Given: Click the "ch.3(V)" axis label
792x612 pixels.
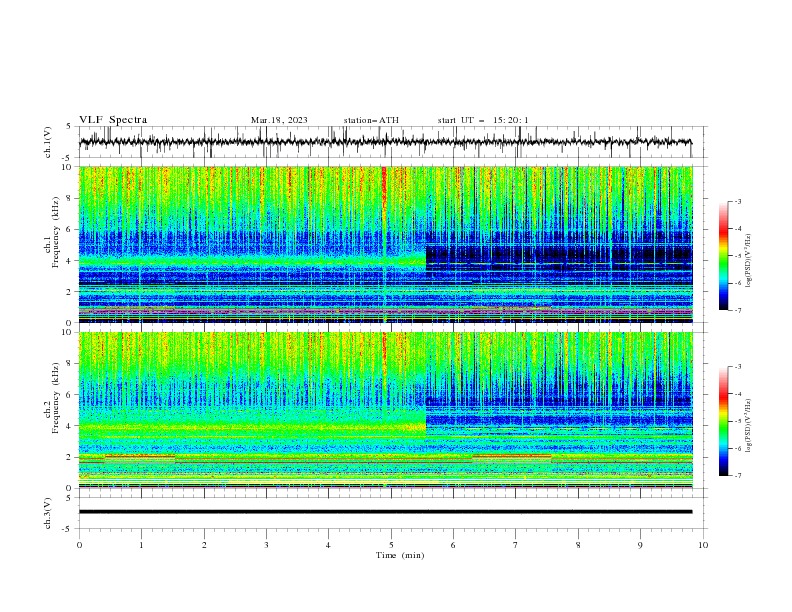Looking at the screenshot, I should click(x=48, y=513).
